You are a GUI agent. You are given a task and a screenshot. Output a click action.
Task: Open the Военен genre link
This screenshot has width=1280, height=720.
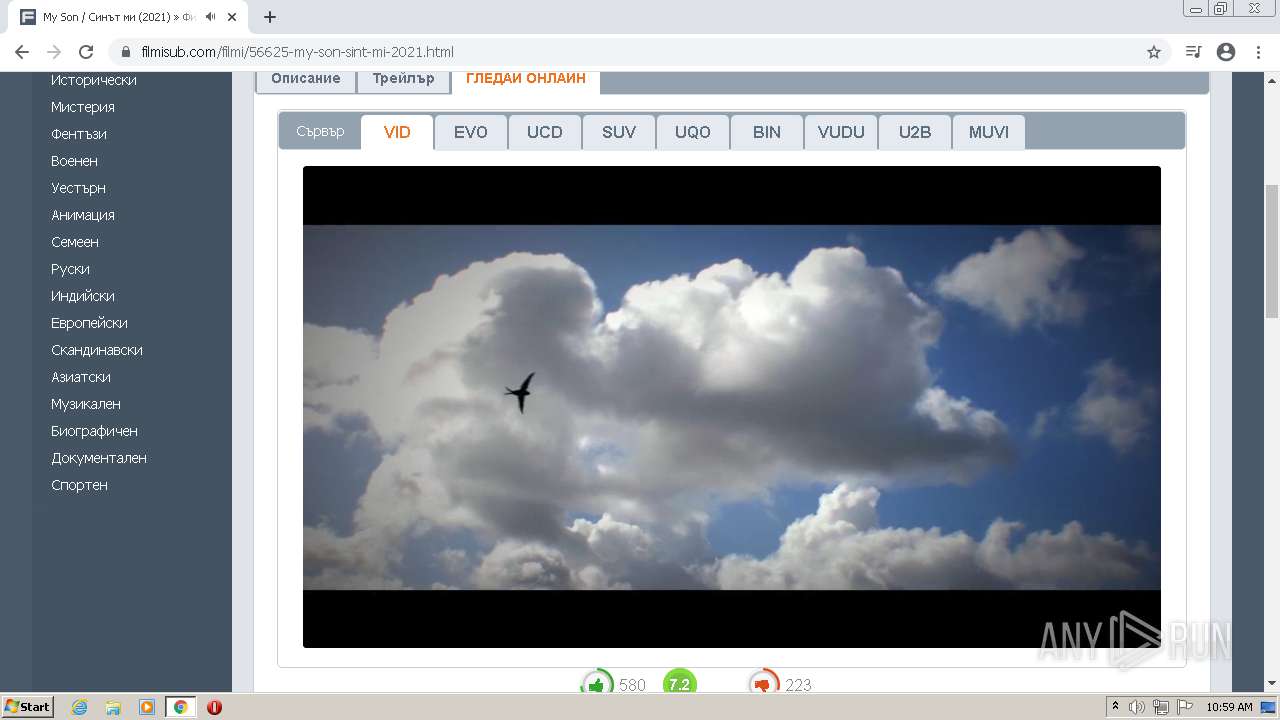[74, 161]
